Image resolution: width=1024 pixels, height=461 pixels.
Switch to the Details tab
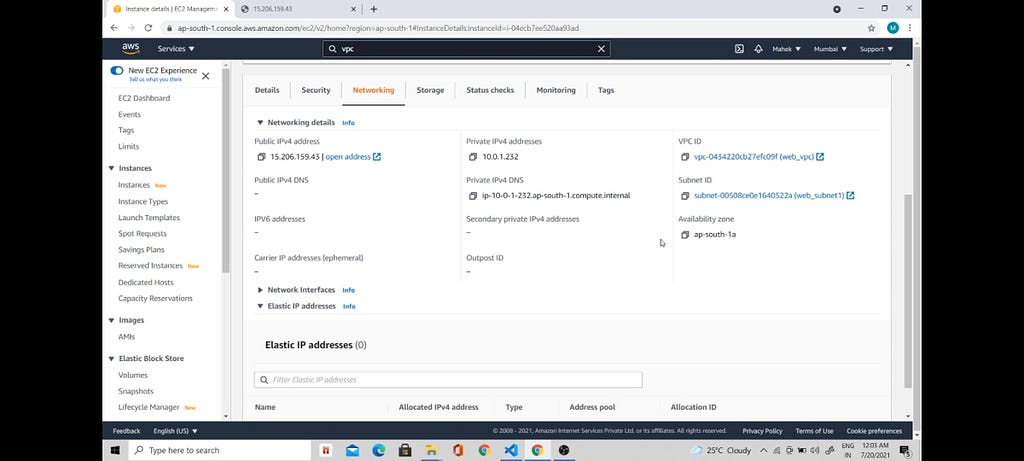(x=267, y=90)
